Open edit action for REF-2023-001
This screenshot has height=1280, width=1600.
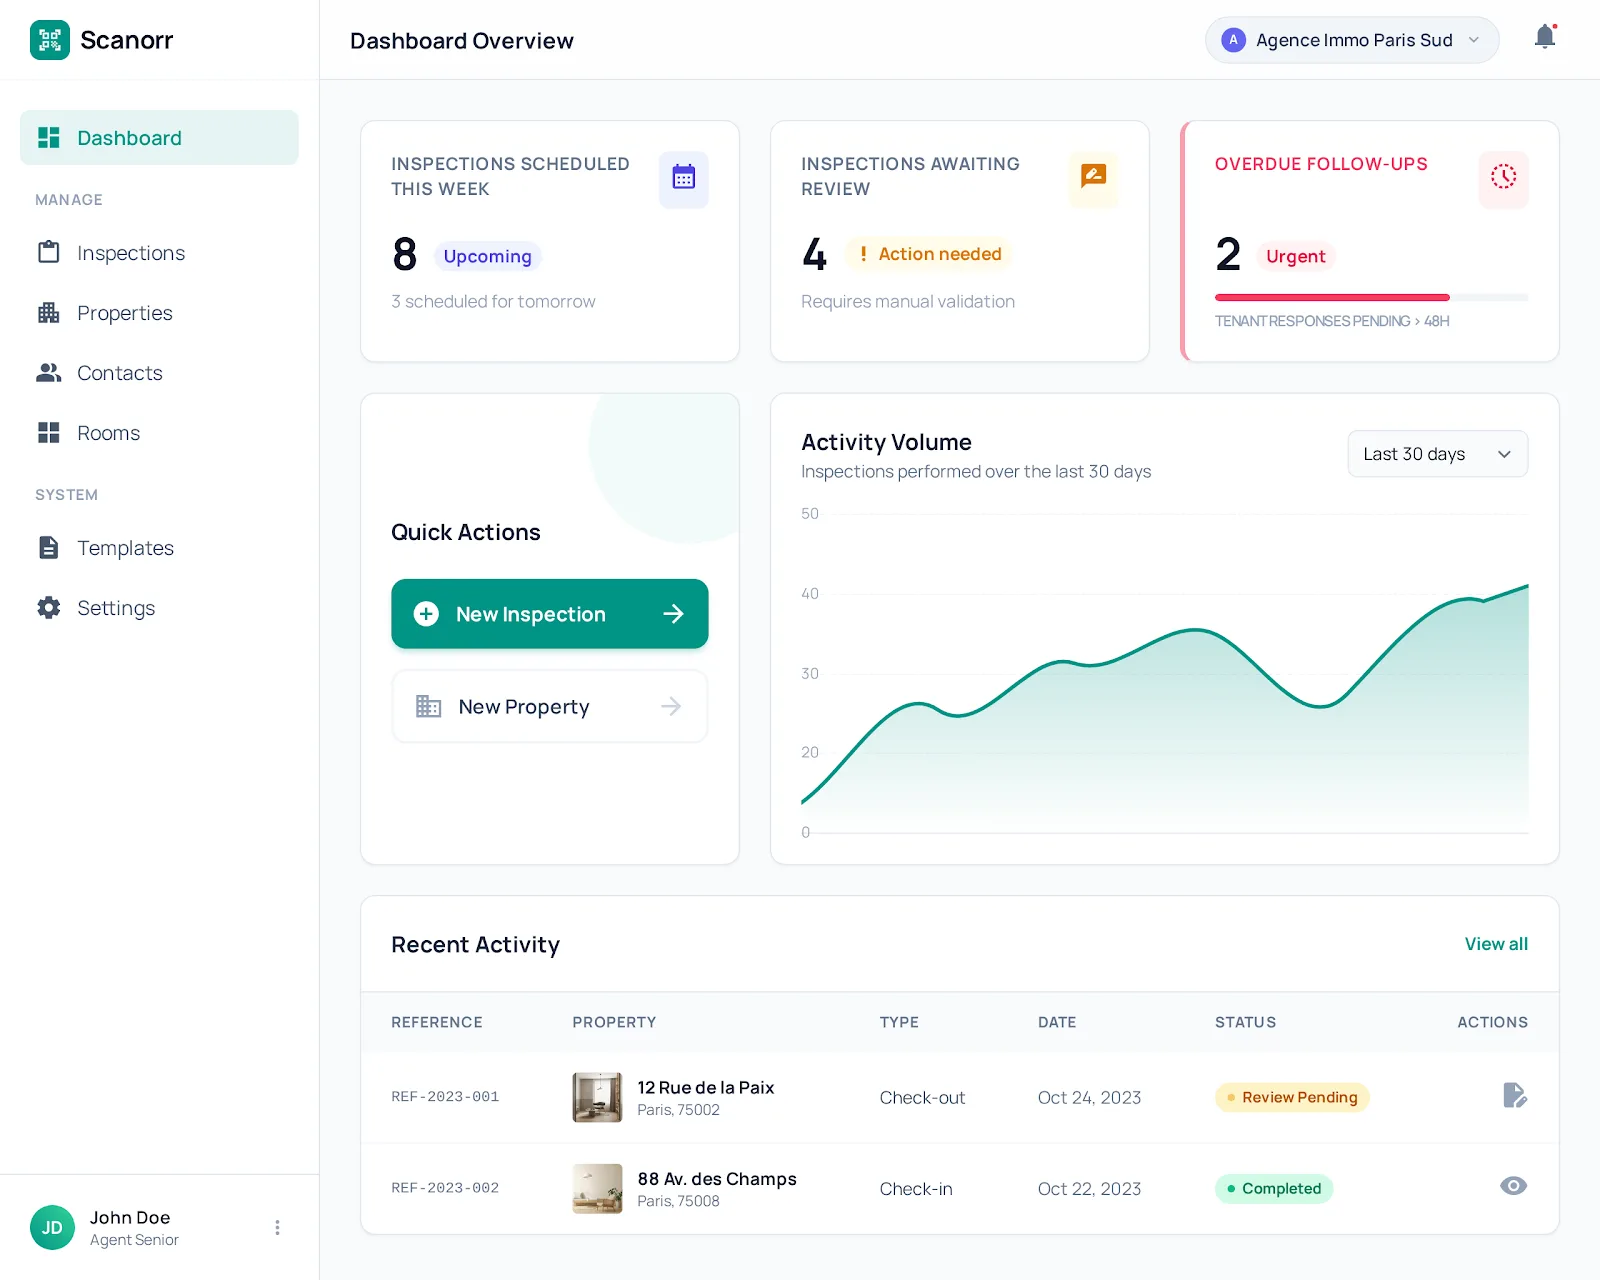click(1514, 1096)
